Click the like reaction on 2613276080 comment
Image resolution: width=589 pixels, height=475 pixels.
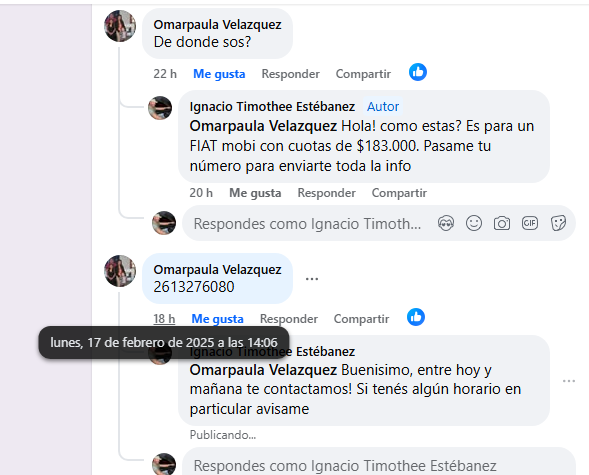(x=416, y=317)
